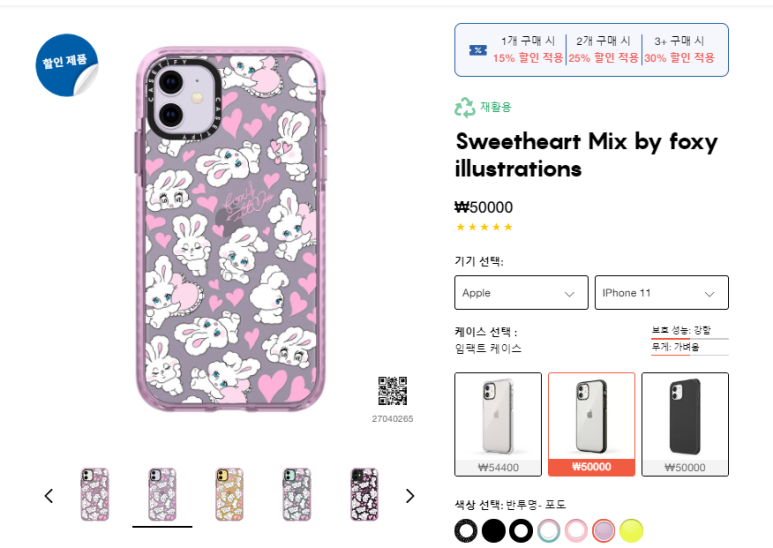This screenshot has height=548, width=773.
Task: Select the black ₩50000 case option
Action: [x=684, y=424]
